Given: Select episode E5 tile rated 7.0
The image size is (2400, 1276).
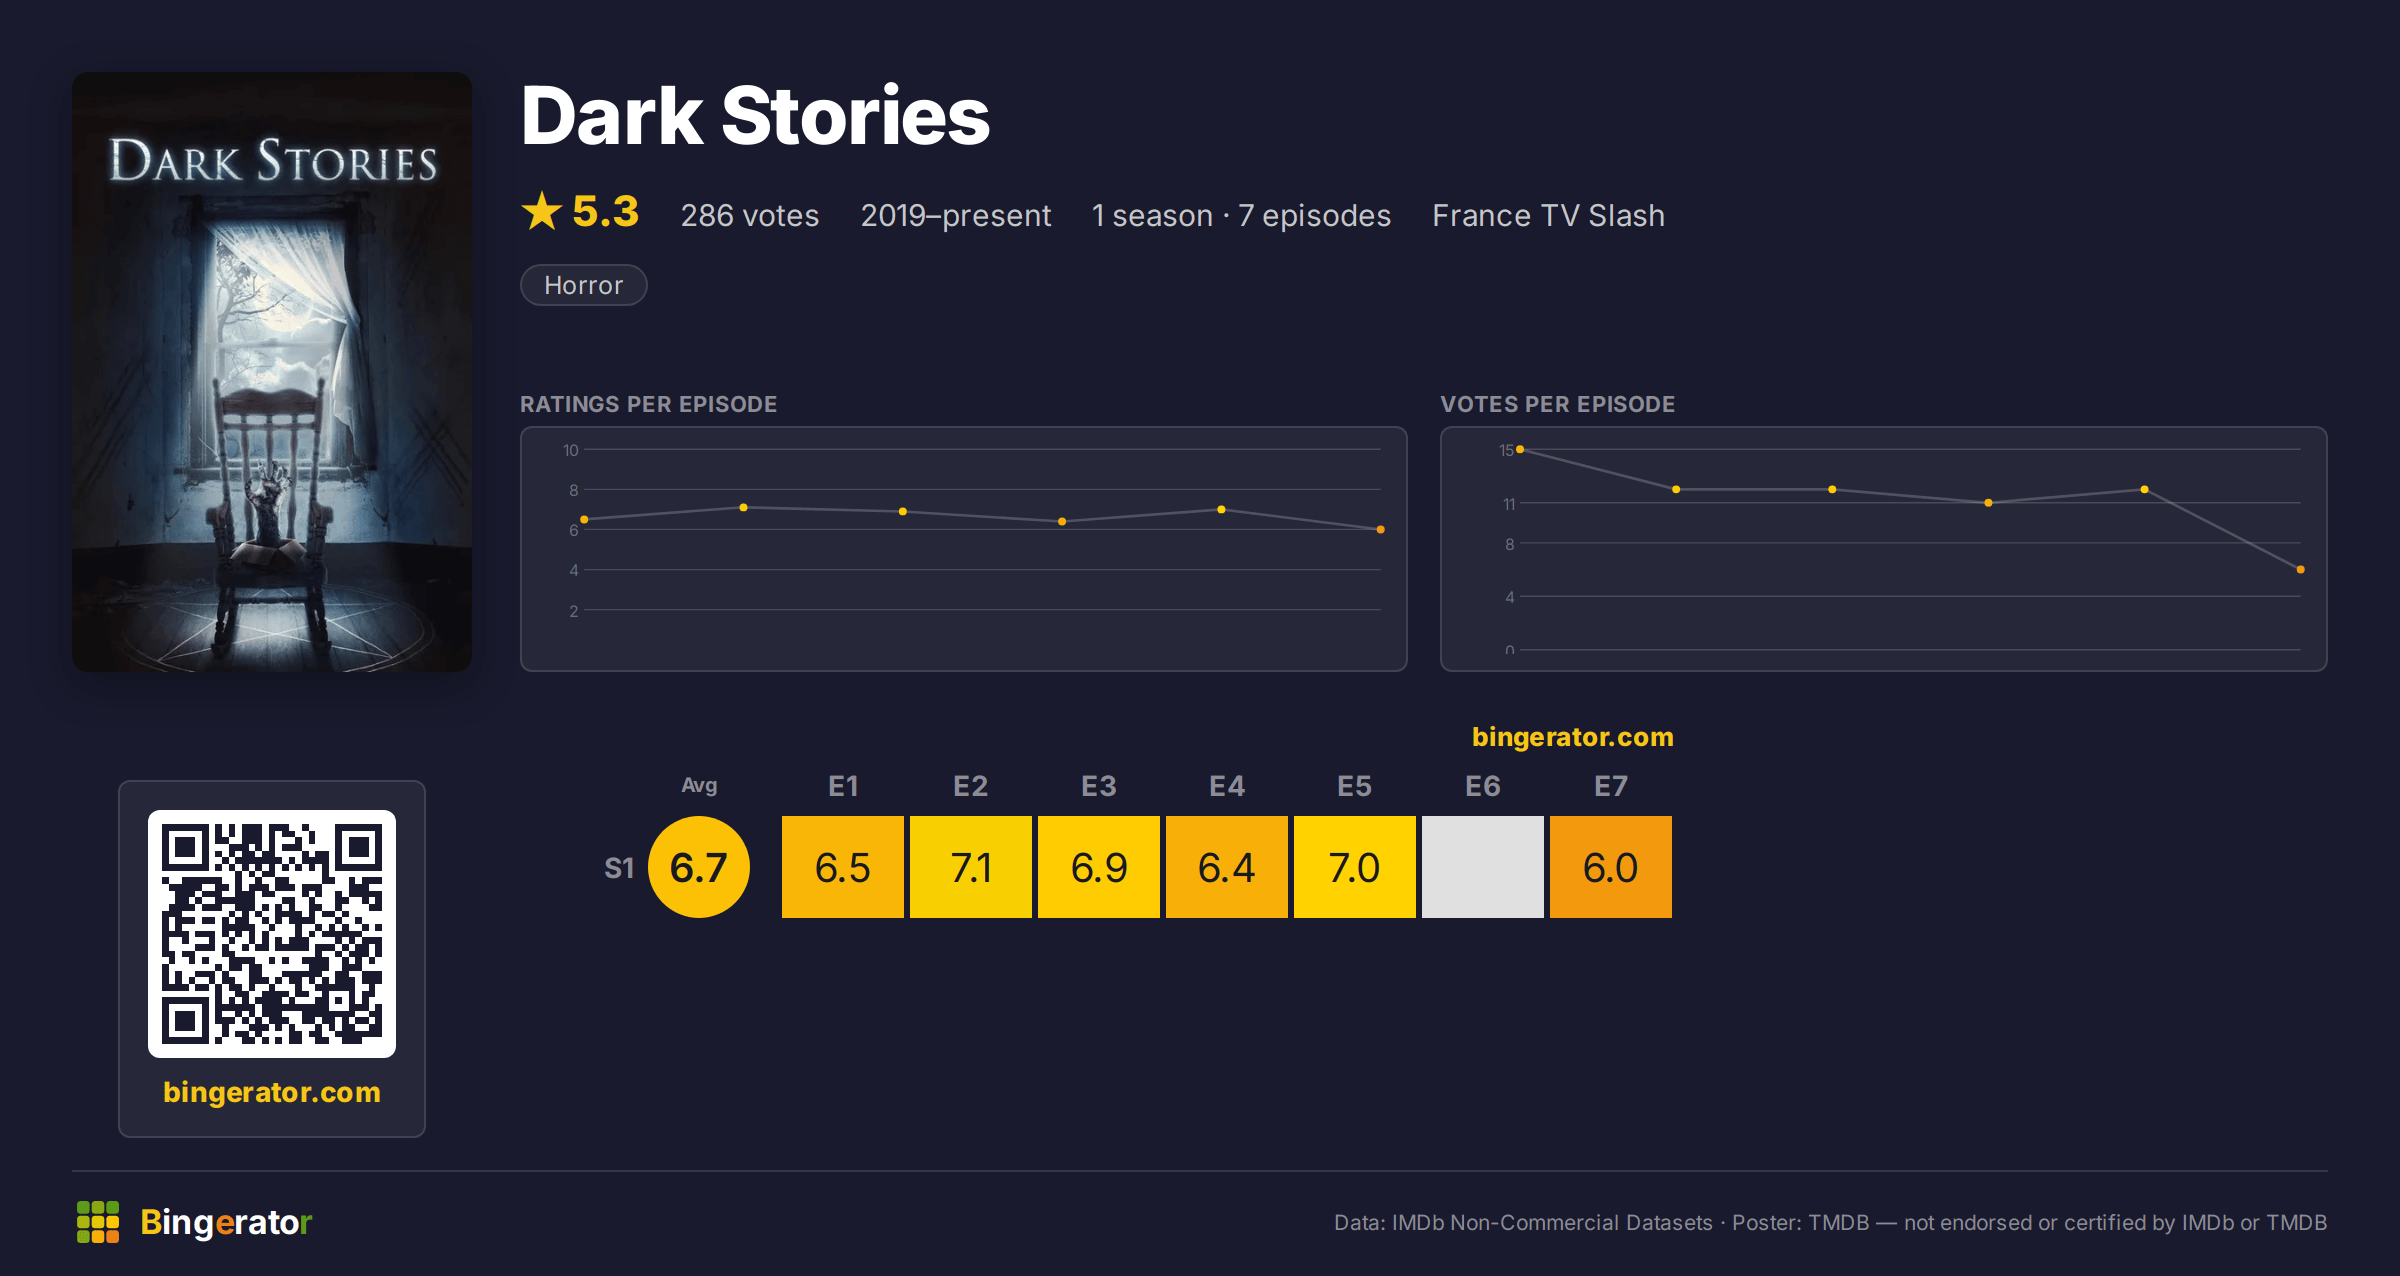Looking at the screenshot, I should (x=1355, y=867).
